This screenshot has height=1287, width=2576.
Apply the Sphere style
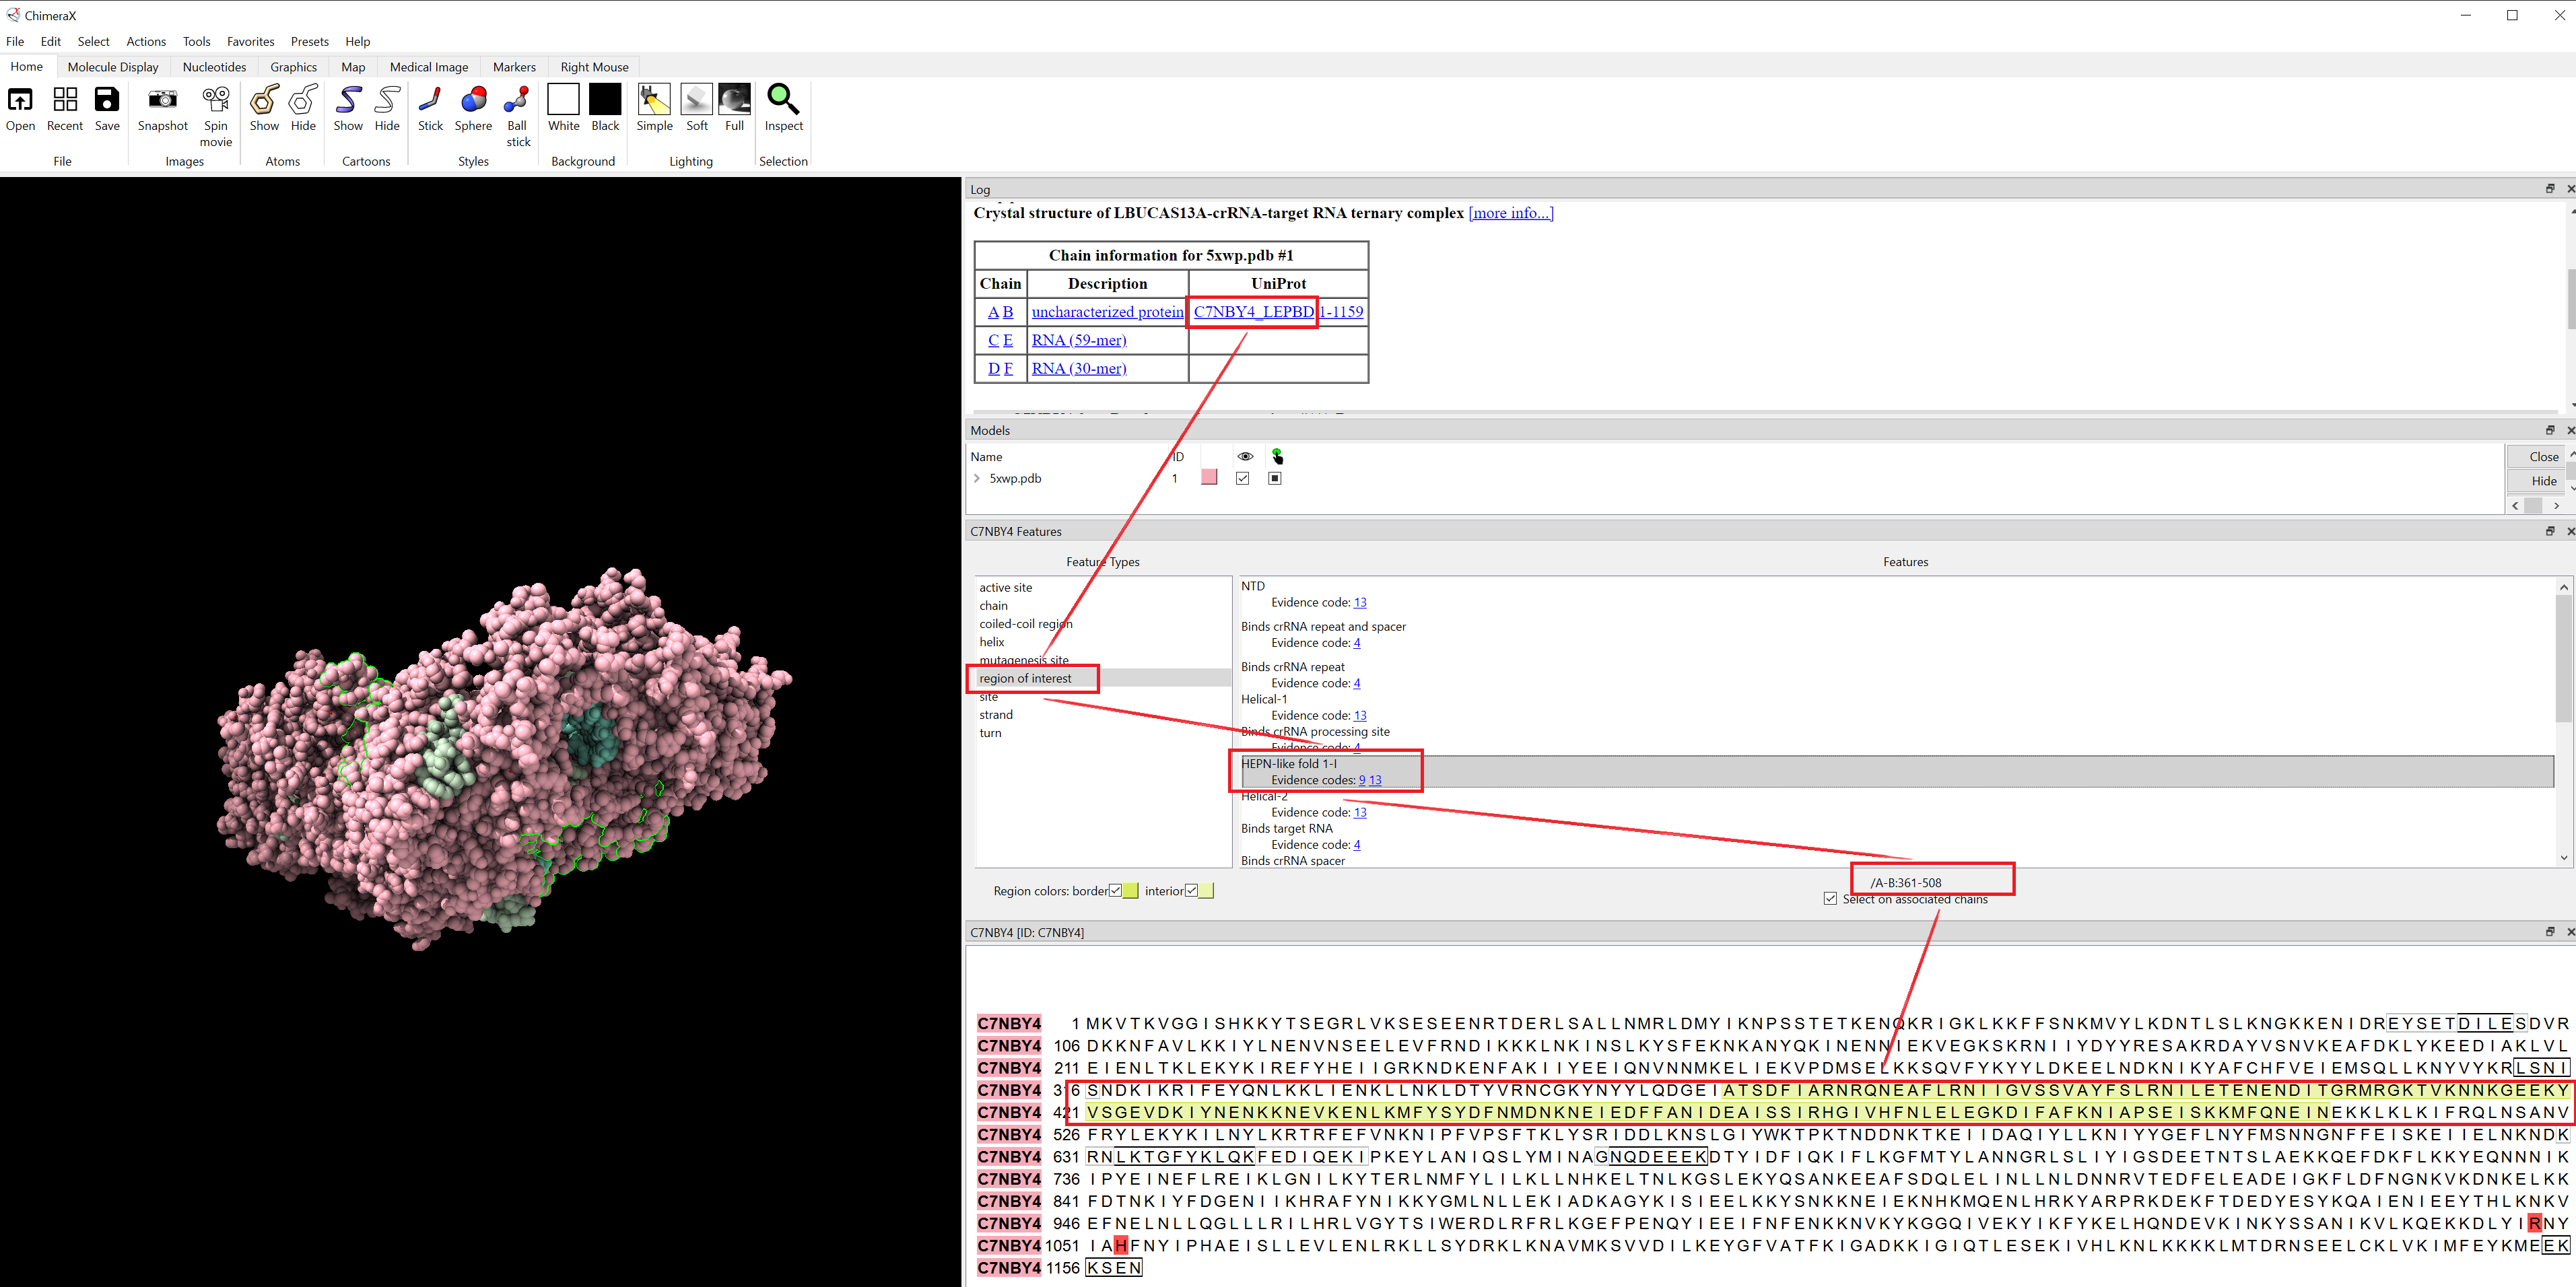click(x=473, y=99)
